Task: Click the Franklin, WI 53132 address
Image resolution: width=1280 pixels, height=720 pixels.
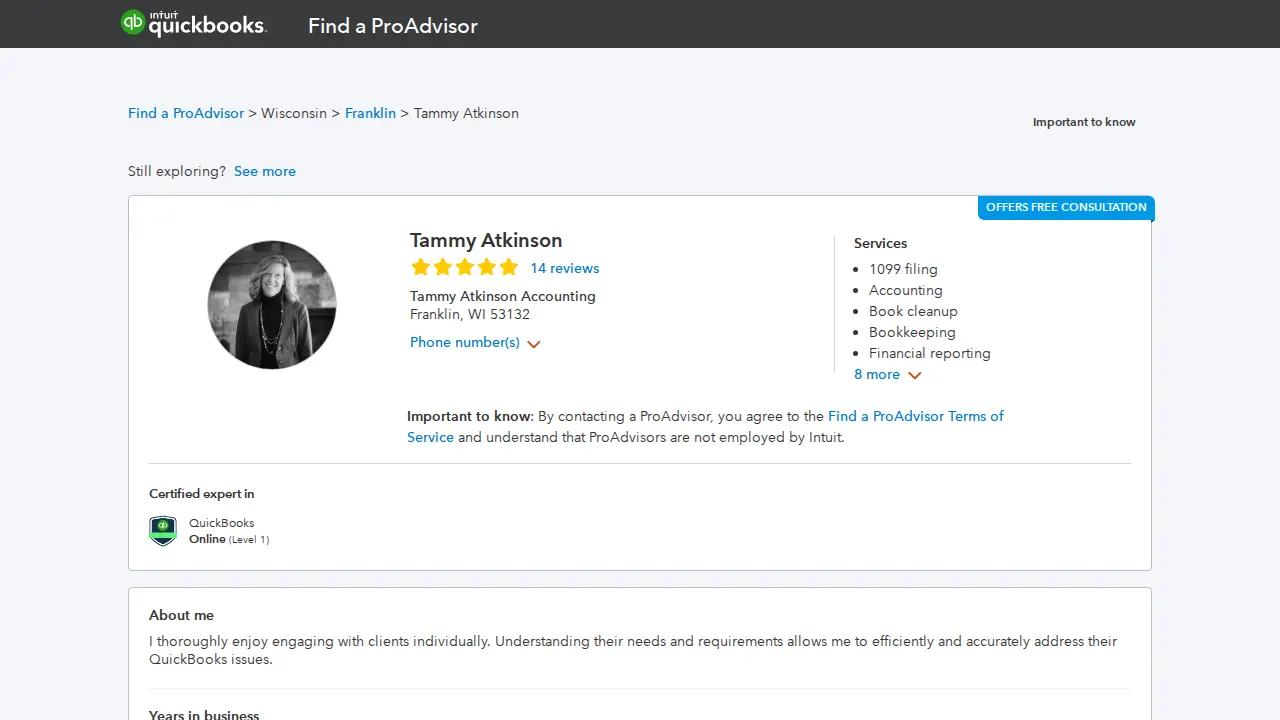Action: (x=470, y=314)
